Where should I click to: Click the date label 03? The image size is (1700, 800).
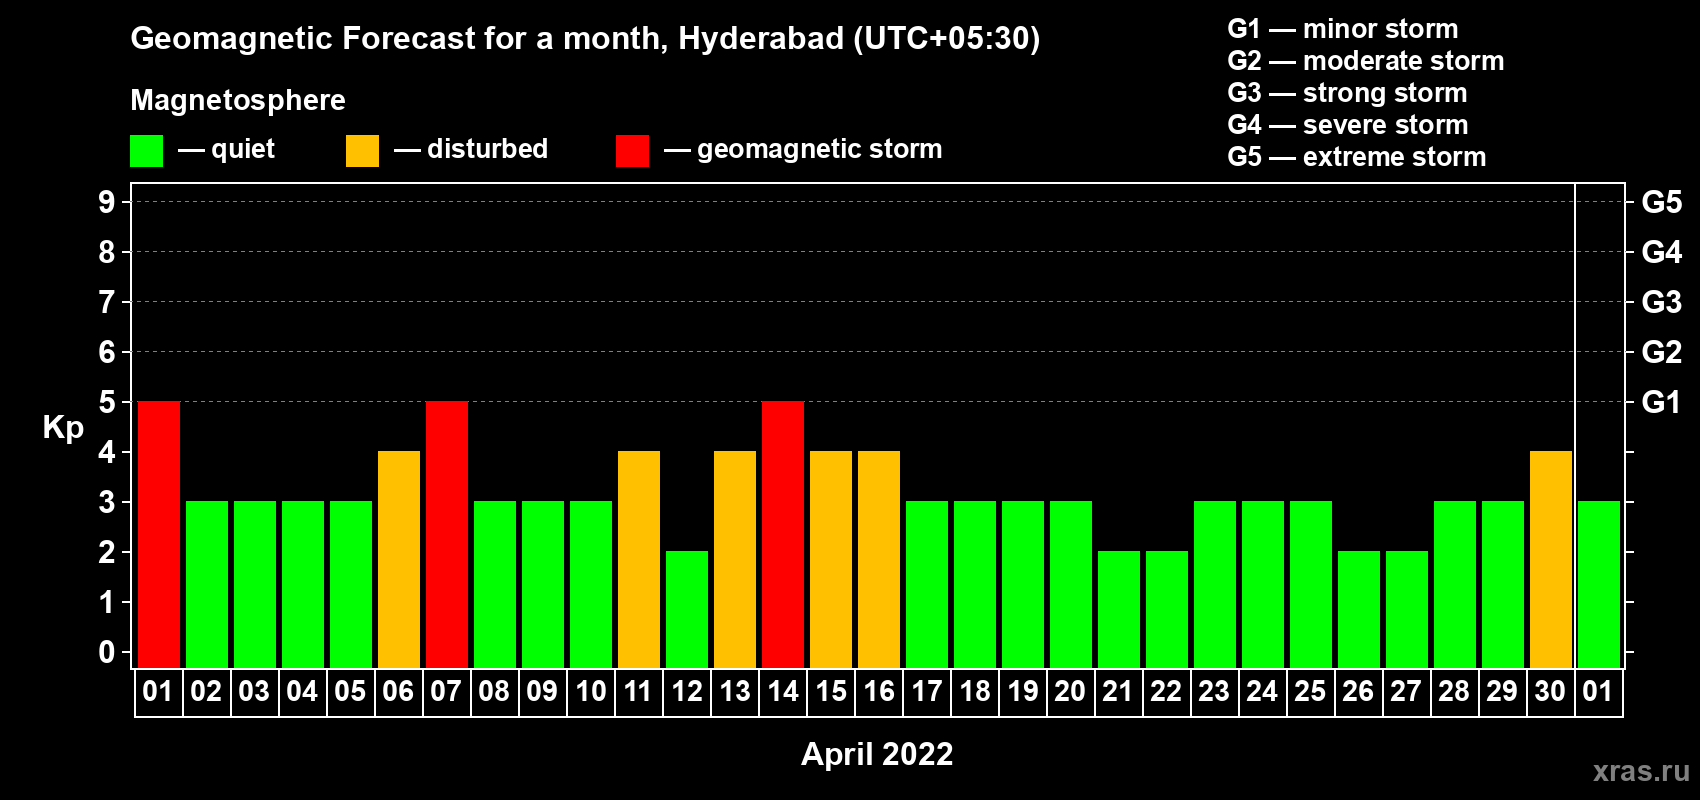pos(254,691)
